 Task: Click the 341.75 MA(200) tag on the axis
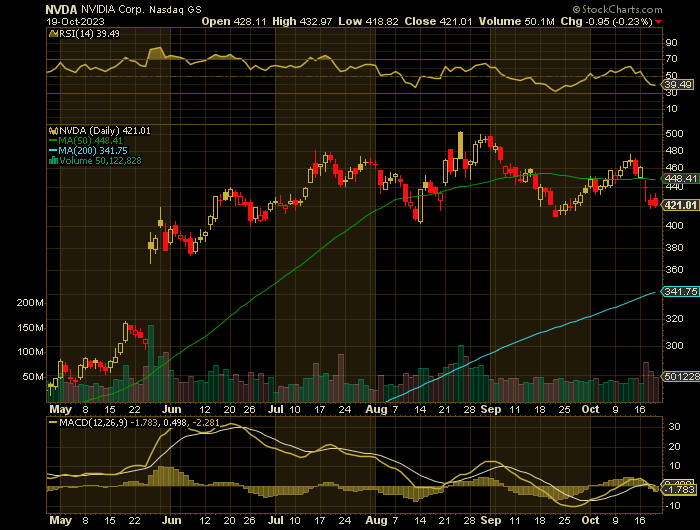pyautogui.click(x=681, y=292)
